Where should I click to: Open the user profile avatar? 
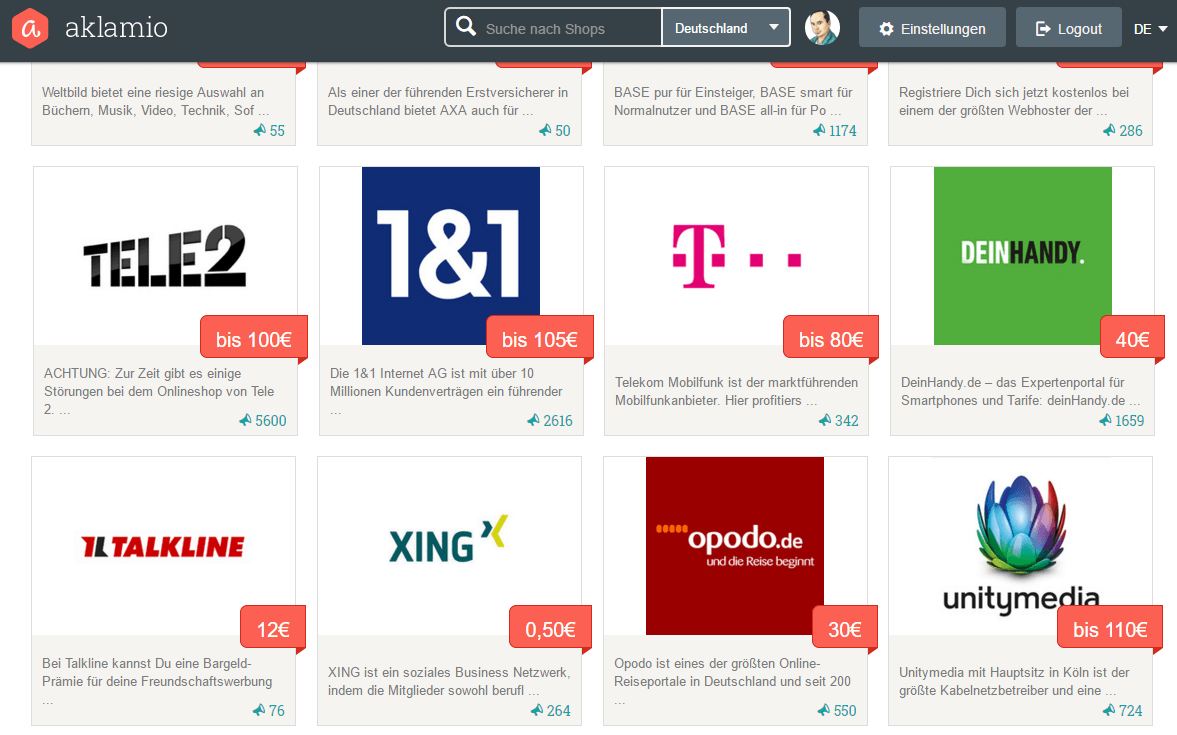pos(822,28)
